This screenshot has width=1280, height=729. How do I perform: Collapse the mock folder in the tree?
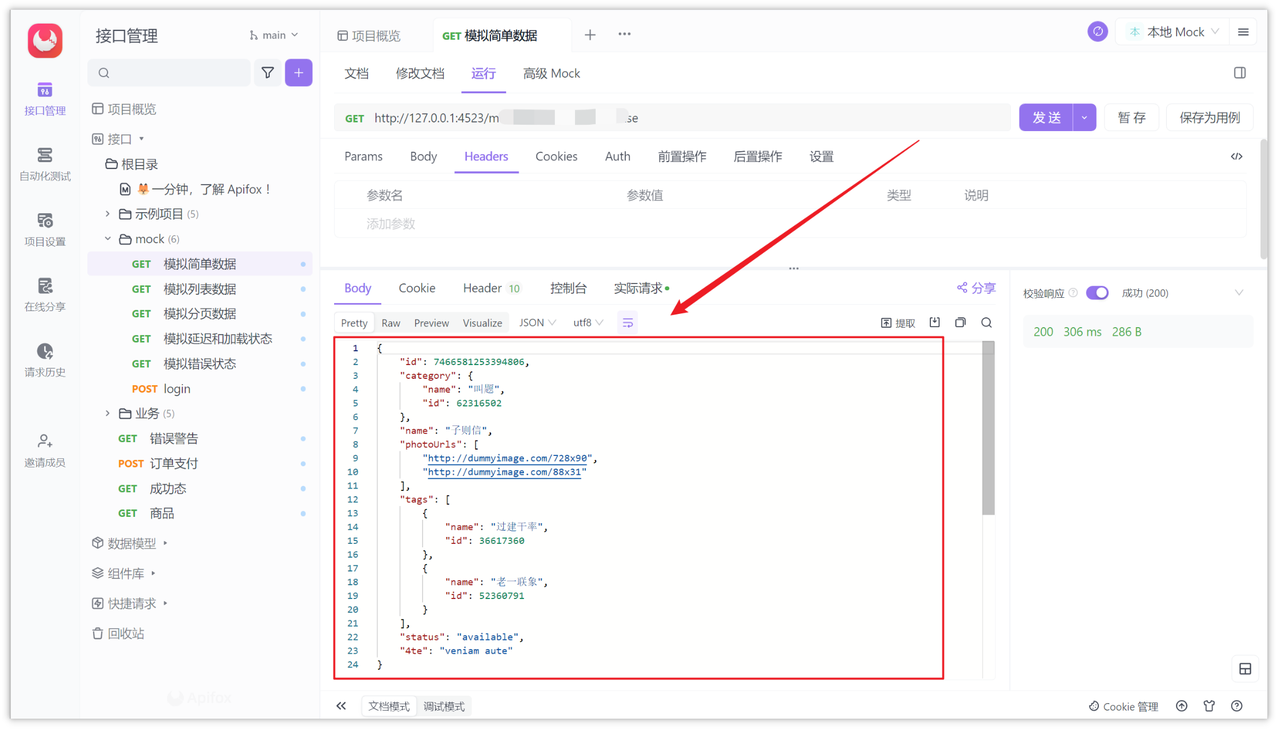click(108, 238)
